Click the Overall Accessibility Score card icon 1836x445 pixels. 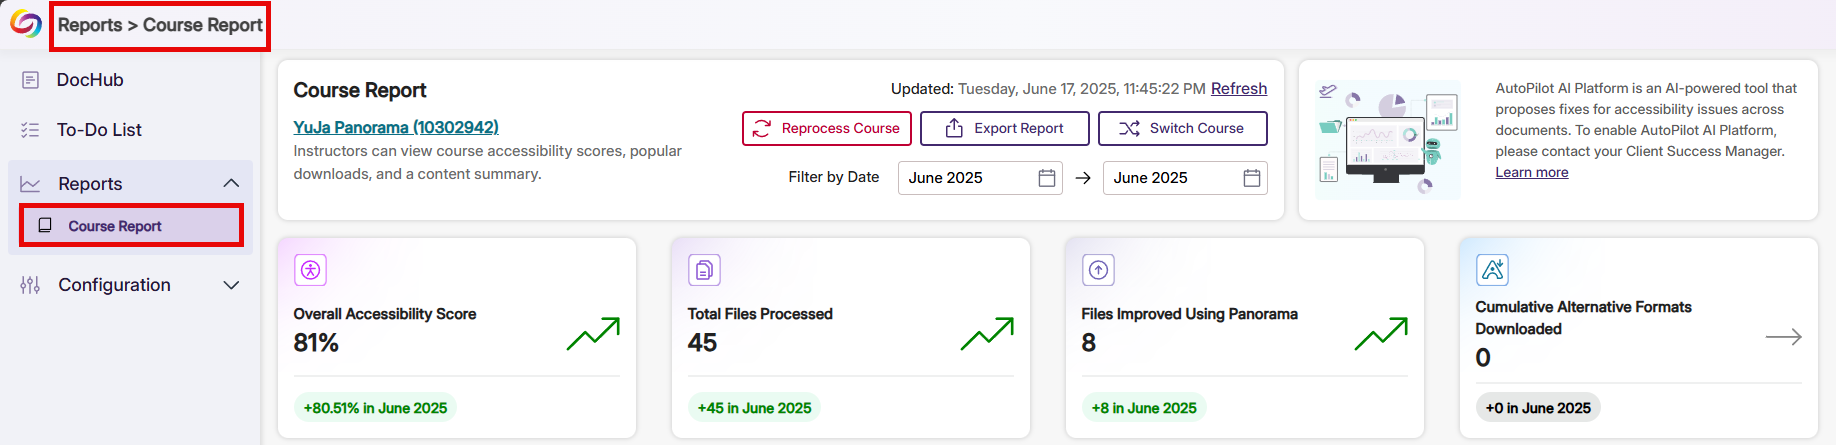pyautogui.click(x=310, y=270)
